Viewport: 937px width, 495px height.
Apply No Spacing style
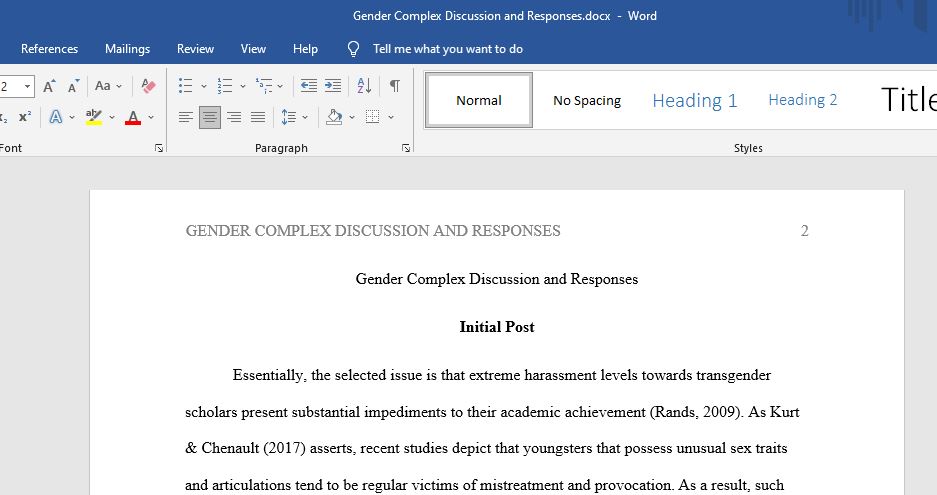click(587, 100)
